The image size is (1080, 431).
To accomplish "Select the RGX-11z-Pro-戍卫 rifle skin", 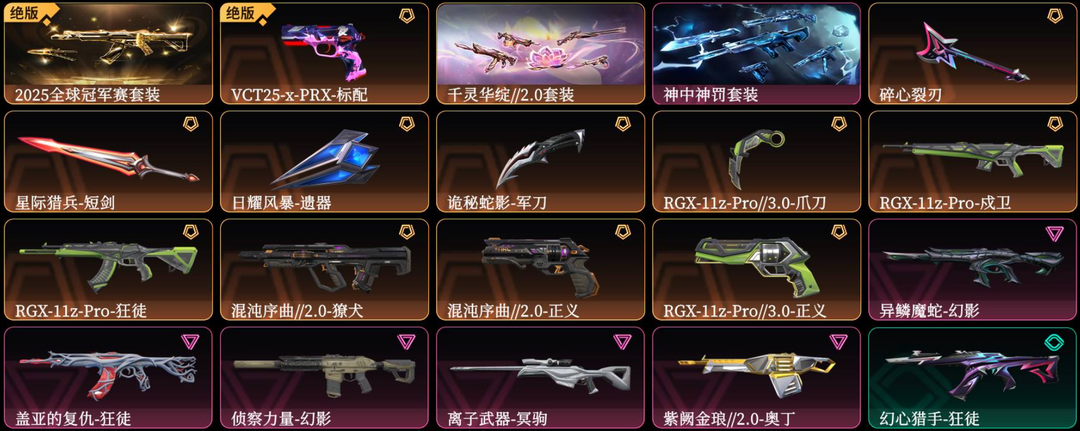I will pos(973,162).
